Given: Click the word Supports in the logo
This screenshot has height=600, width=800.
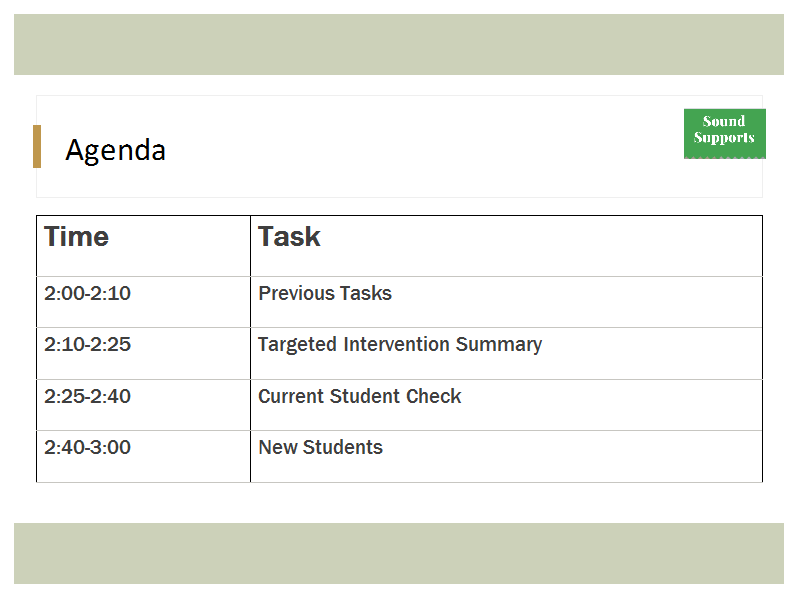Looking at the screenshot, I should tap(724, 138).
